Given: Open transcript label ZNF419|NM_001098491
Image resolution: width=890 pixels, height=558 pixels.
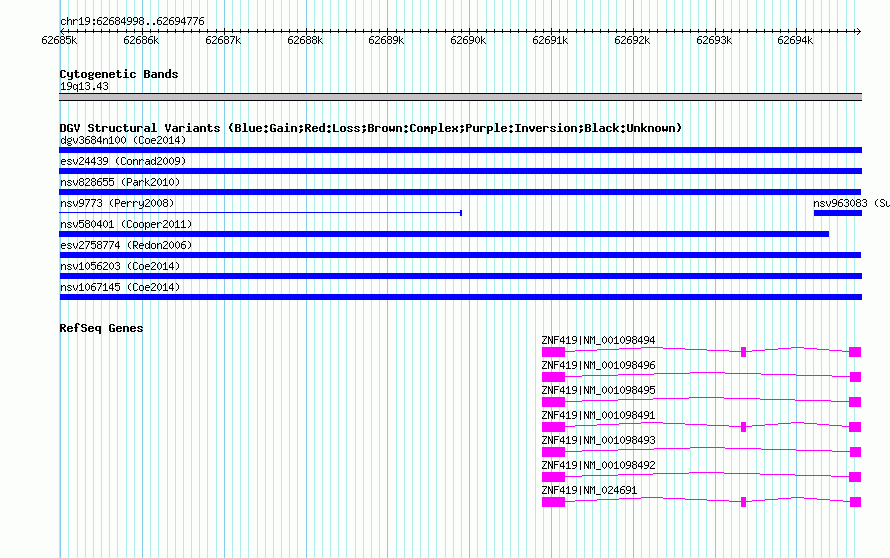Looking at the screenshot, I should (598, 416).
